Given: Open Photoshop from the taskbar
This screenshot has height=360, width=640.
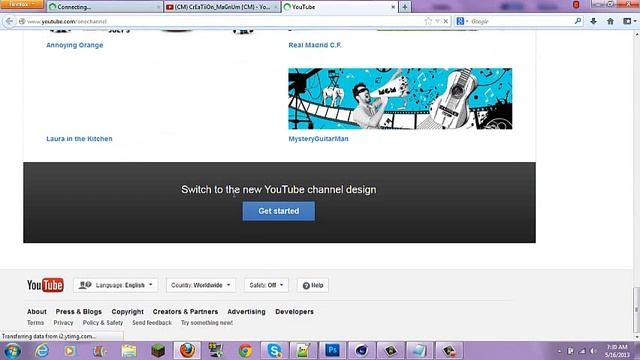Looking at the screenshot, I should coord(332,351).
